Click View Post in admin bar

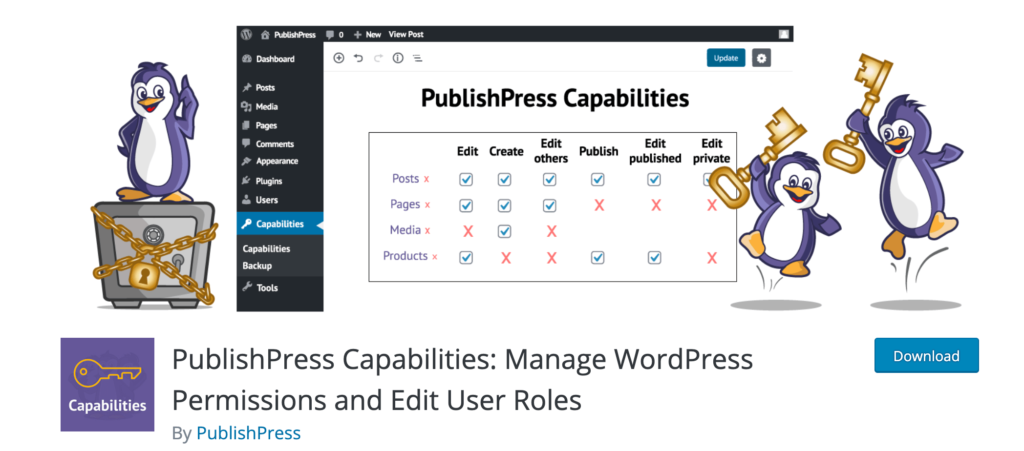pyautogui.click(x=406, y=35)
